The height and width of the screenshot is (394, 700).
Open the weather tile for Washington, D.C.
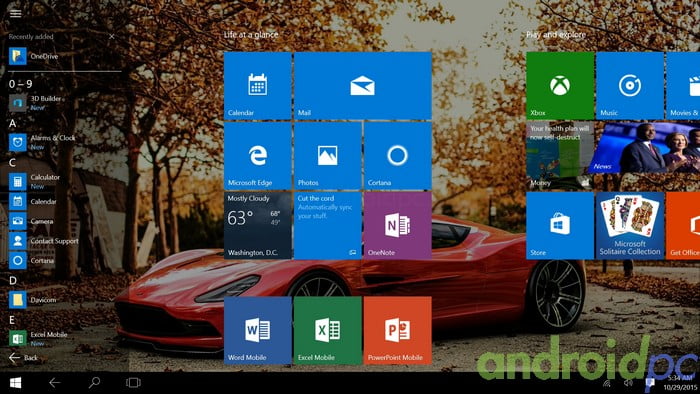(258, 225)
